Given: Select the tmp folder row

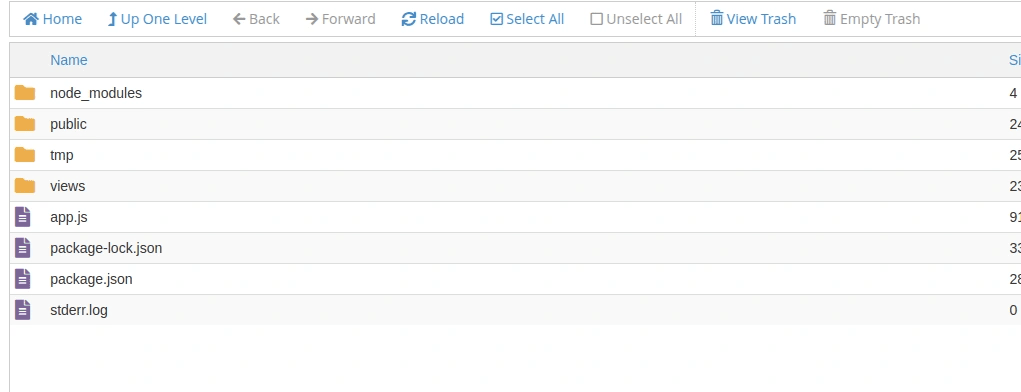Looking at the screenshot, I should click(515, 155).
